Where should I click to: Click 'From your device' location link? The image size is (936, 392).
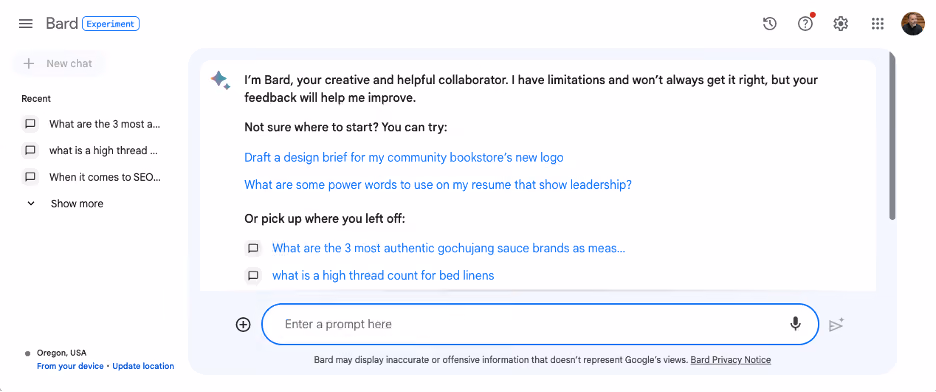(x=70, y=366)
